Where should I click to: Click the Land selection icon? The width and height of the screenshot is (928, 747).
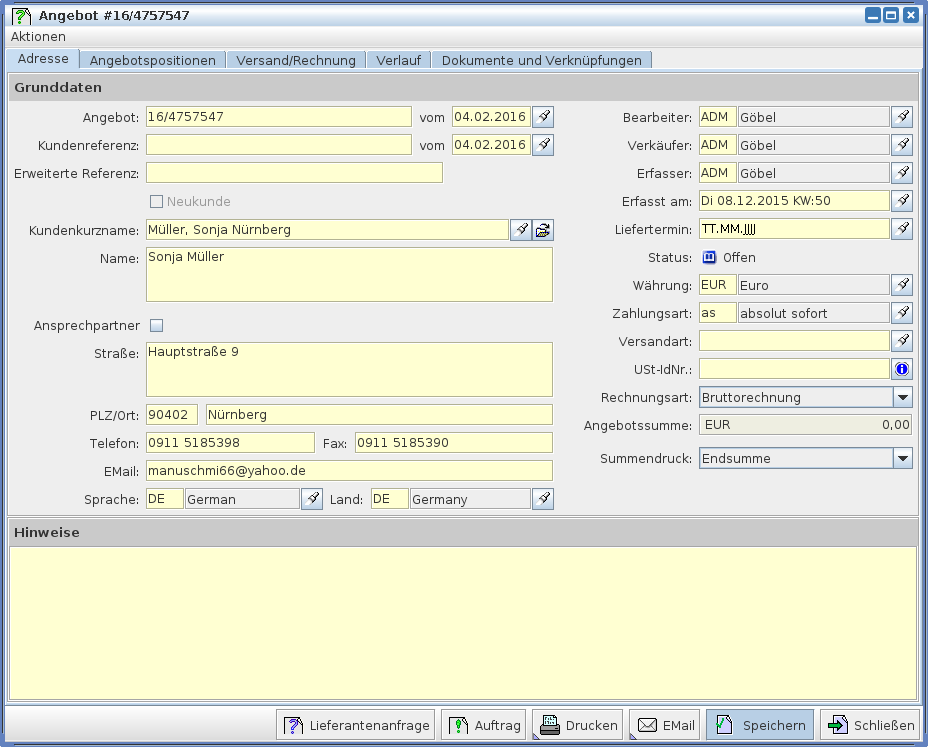coord(542,498)
